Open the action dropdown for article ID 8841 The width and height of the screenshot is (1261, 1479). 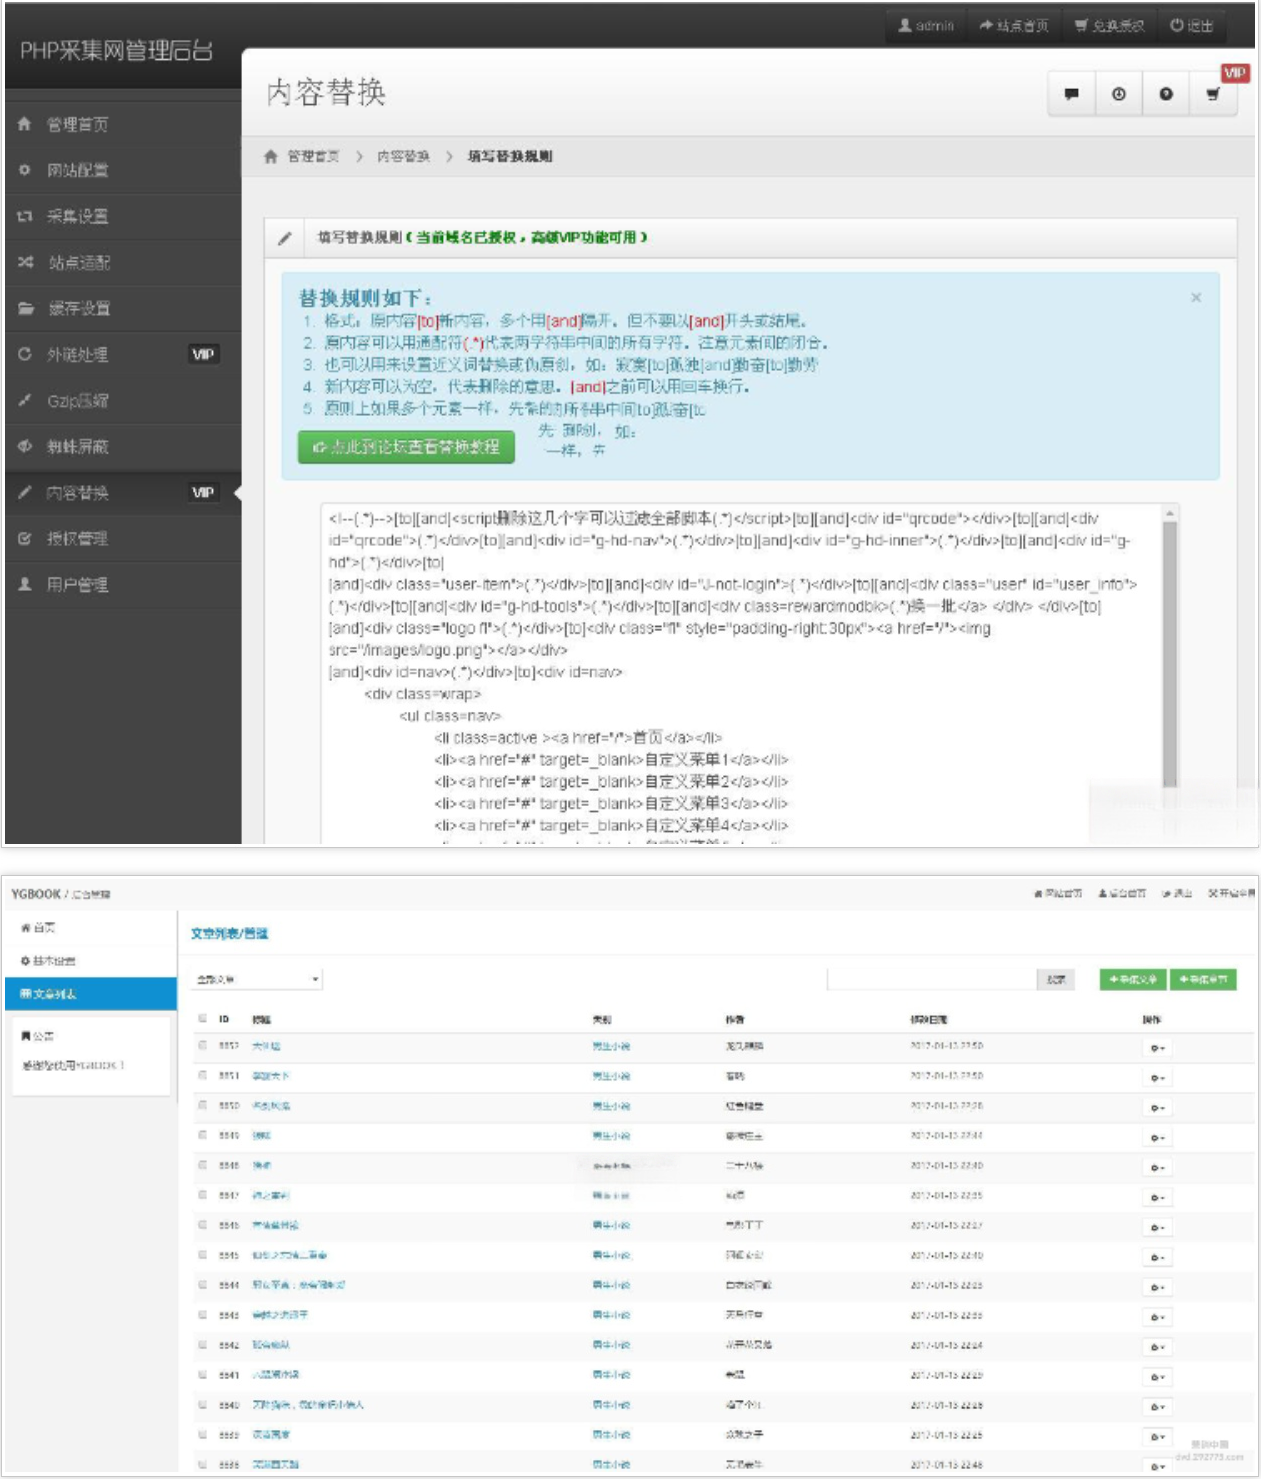pos(1157,1377)
